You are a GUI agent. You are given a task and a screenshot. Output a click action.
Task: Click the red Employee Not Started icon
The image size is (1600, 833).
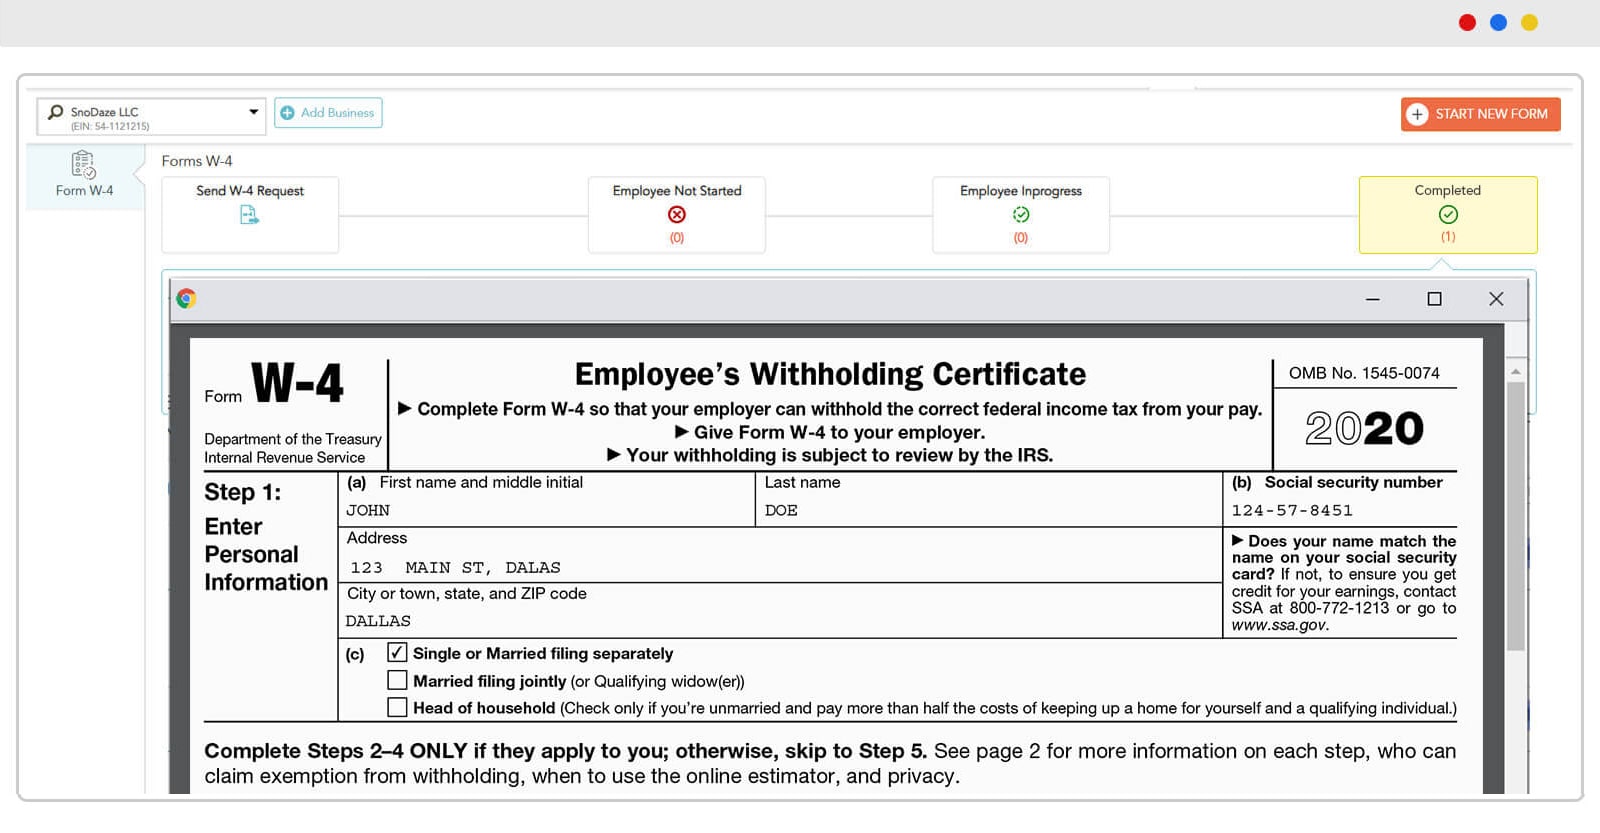[677, 215]
